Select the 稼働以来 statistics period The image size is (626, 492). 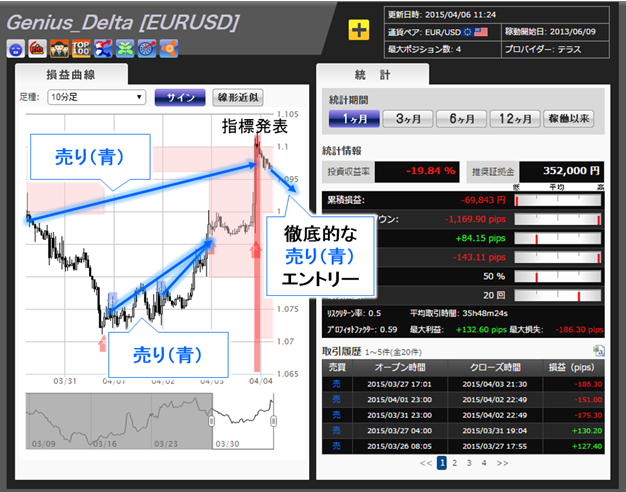point(569,119)
